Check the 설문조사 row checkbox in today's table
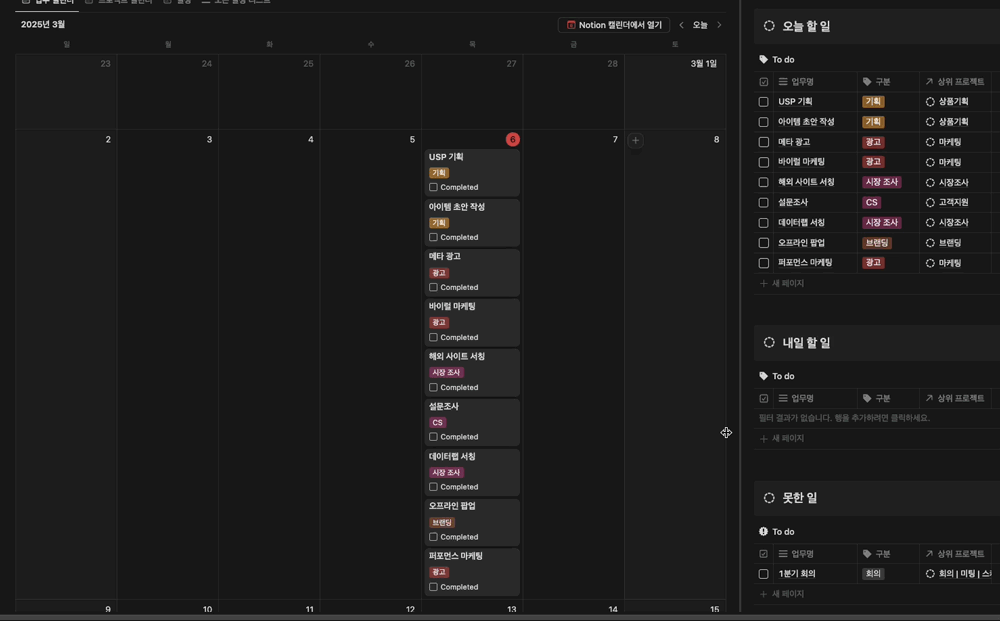This screenshot has width=1000, height=621. [764, 203]
